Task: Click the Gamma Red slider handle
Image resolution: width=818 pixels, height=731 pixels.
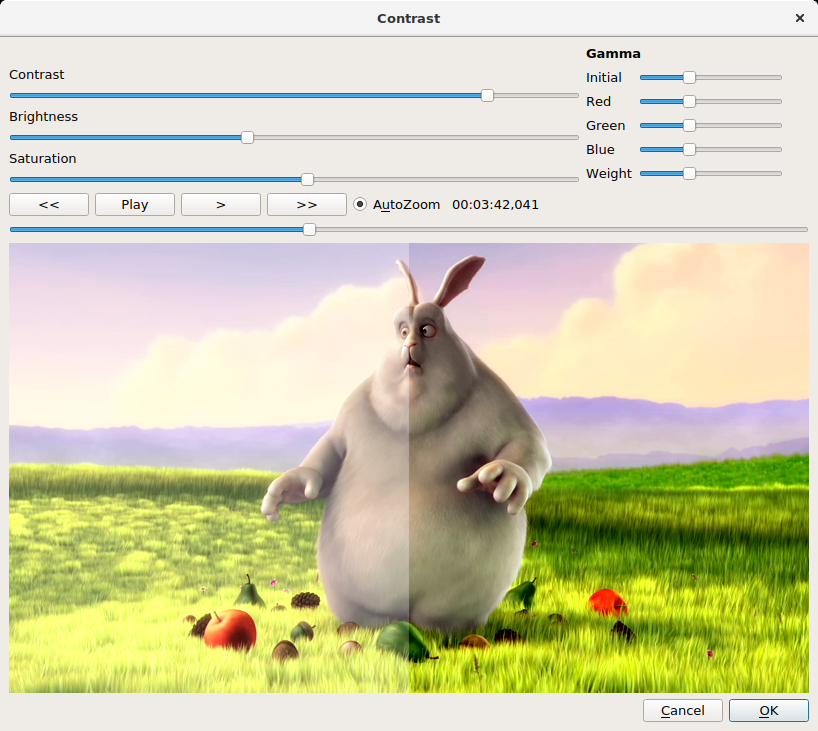Action: (689, 101)
